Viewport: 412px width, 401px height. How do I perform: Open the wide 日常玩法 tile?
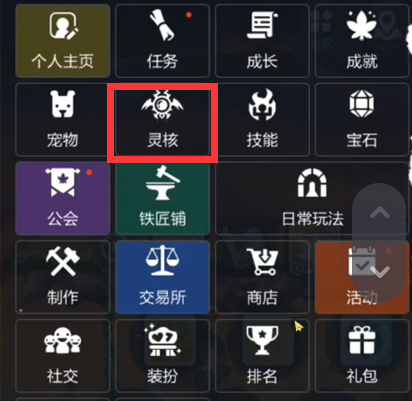click(312, 198)
